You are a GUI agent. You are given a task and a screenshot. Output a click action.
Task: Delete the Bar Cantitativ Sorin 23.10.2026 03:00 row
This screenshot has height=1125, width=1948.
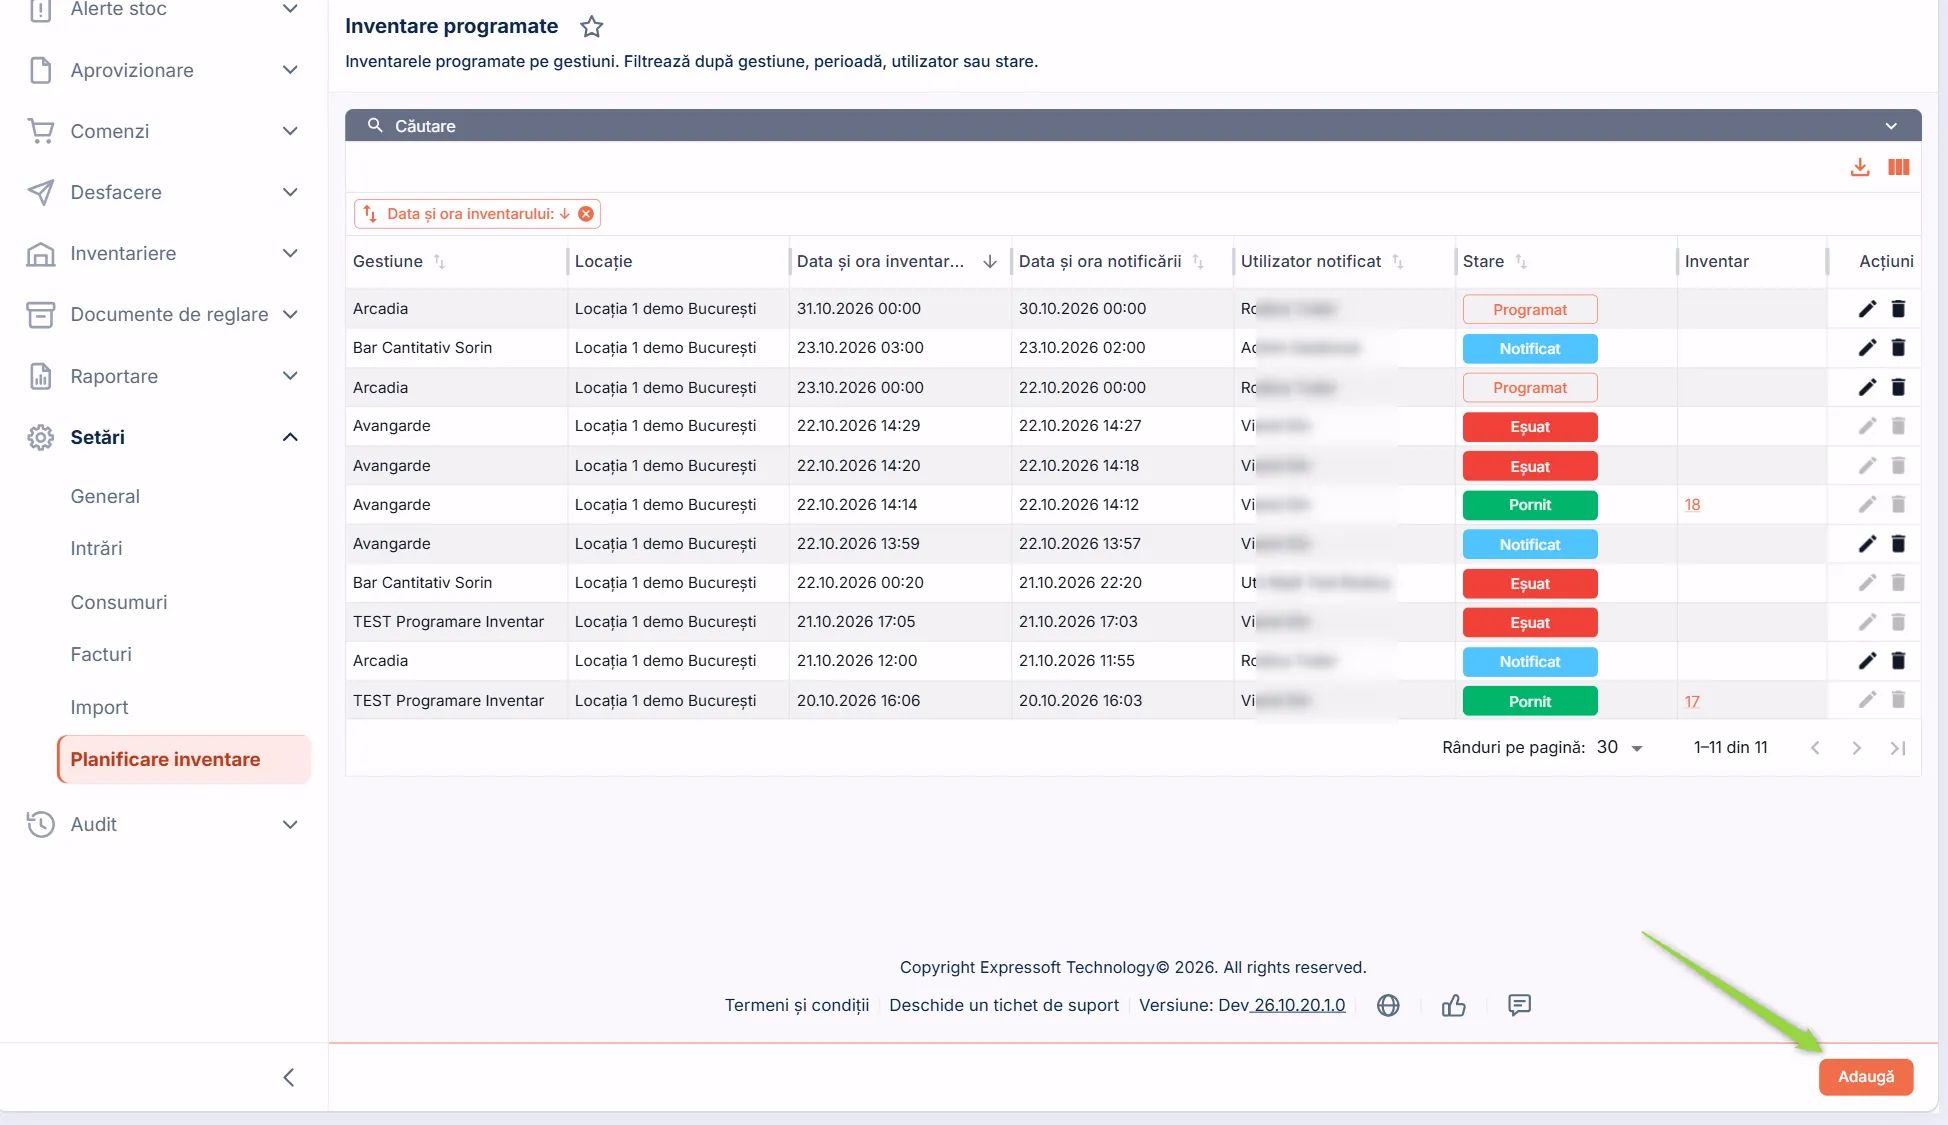tap(1898, 348)
